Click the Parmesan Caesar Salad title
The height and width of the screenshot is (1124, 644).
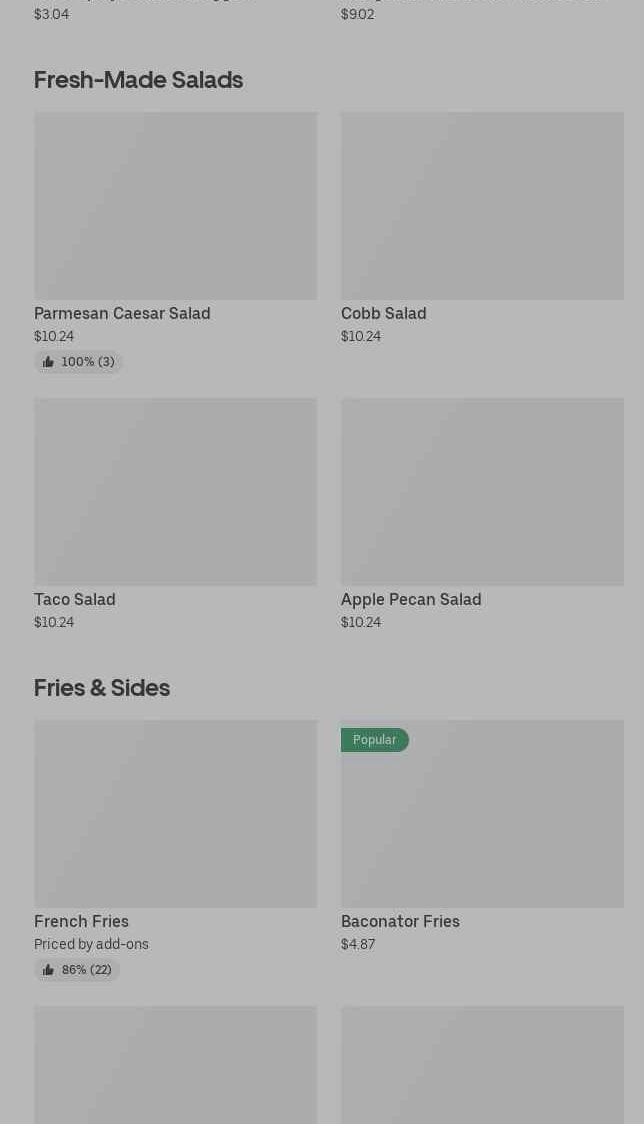[122, 313]
